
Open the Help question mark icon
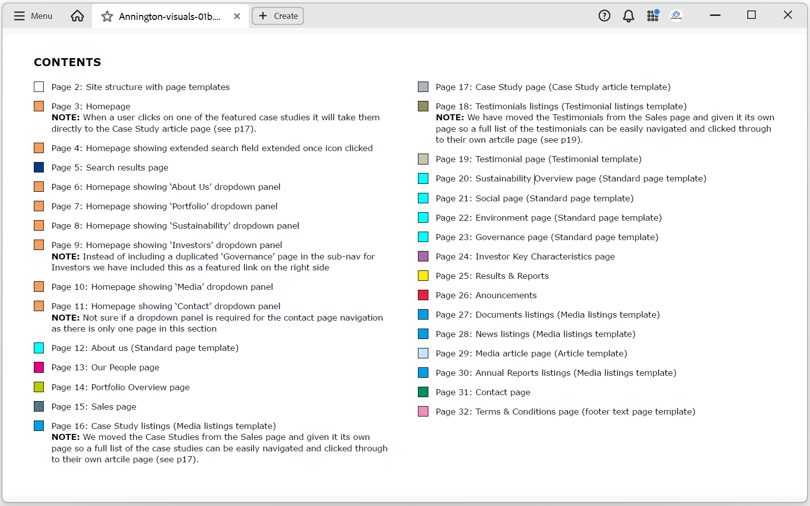pyautogui.click(x=604, y=16)
